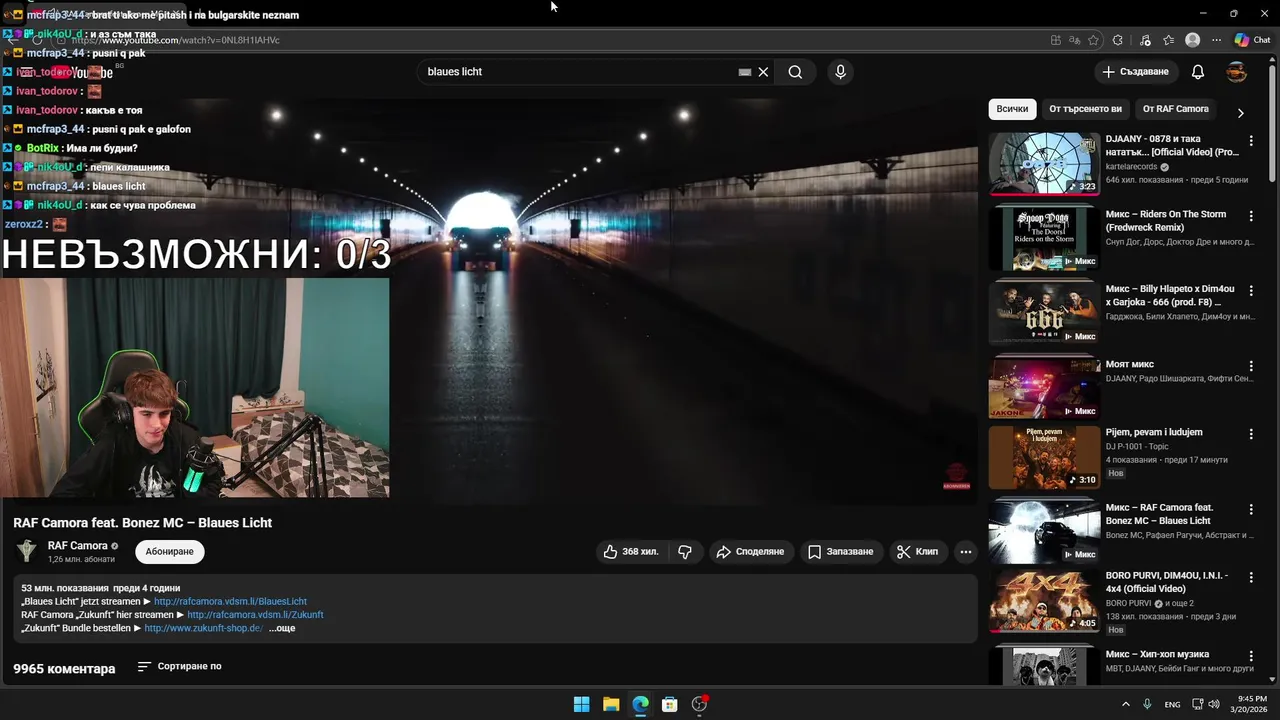Open the rafcamora.vdsm.li/Zukunft link
Screen dimensions: 1280x720
255,615
